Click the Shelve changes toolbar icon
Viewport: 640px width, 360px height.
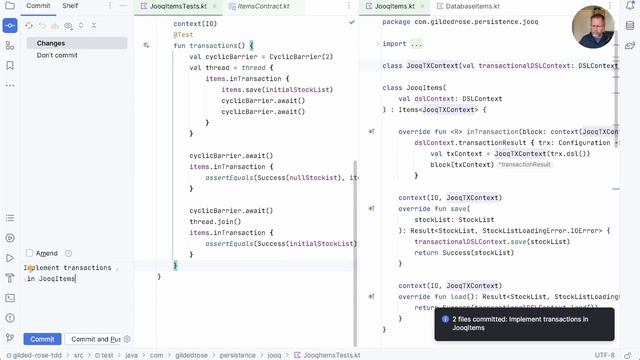click(x=55, y=25)
